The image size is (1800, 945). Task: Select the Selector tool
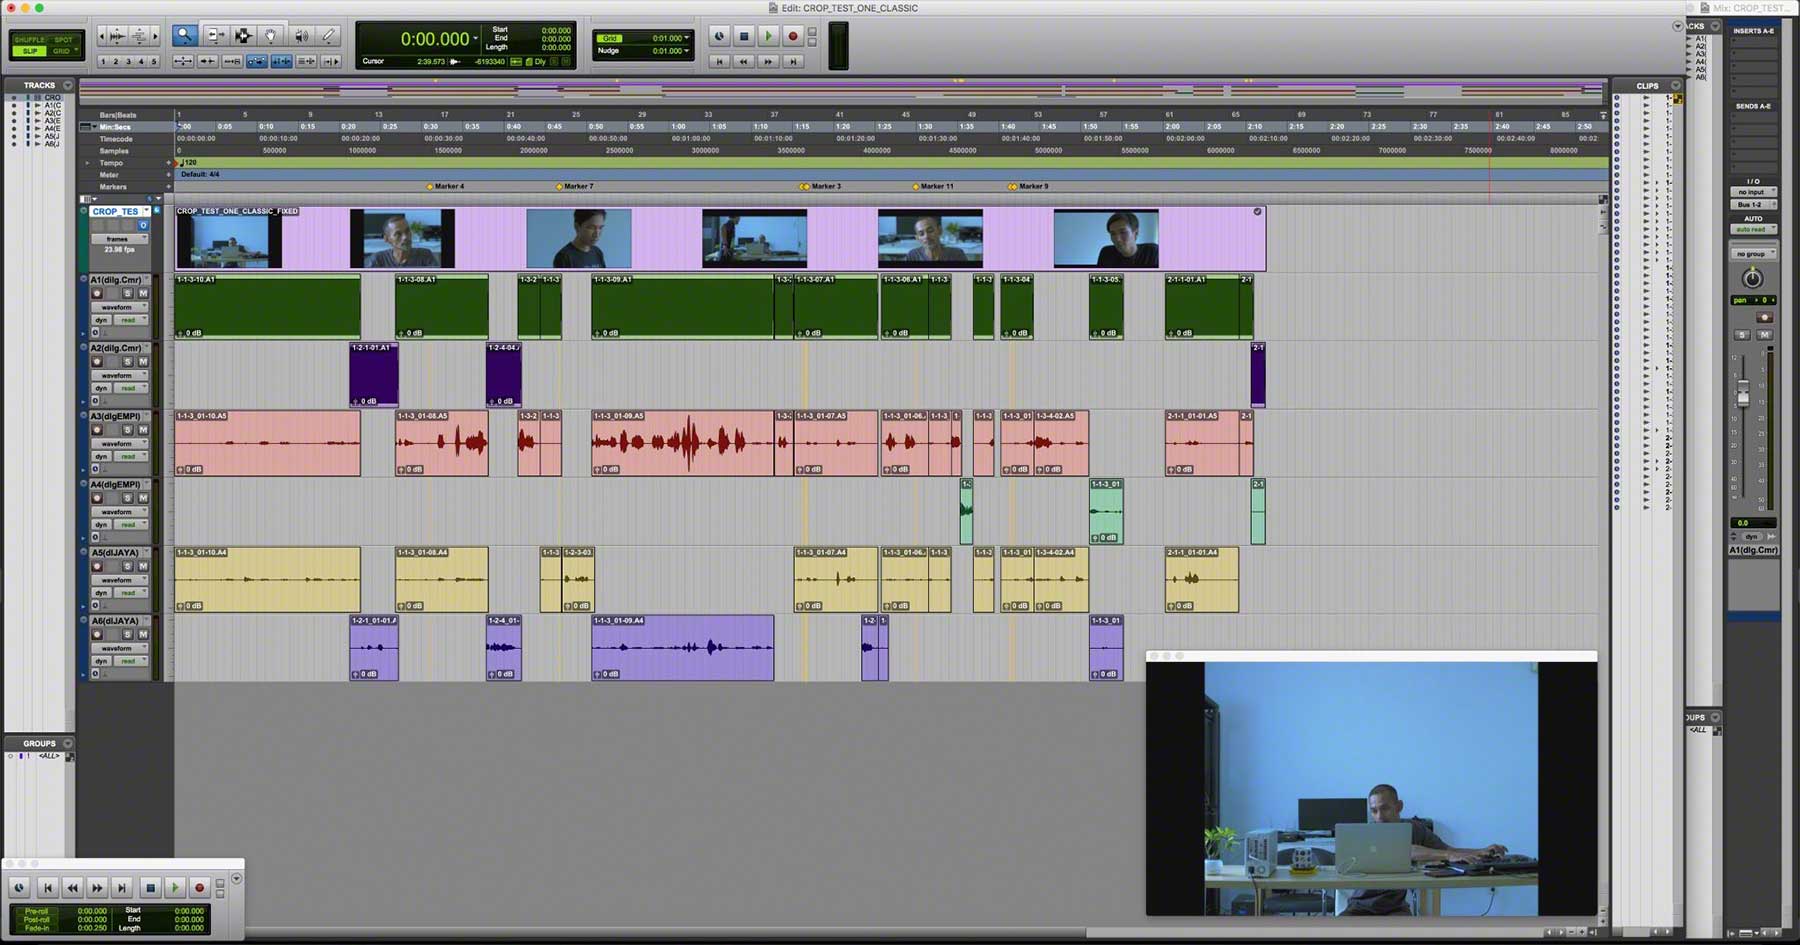click(242, 36)
